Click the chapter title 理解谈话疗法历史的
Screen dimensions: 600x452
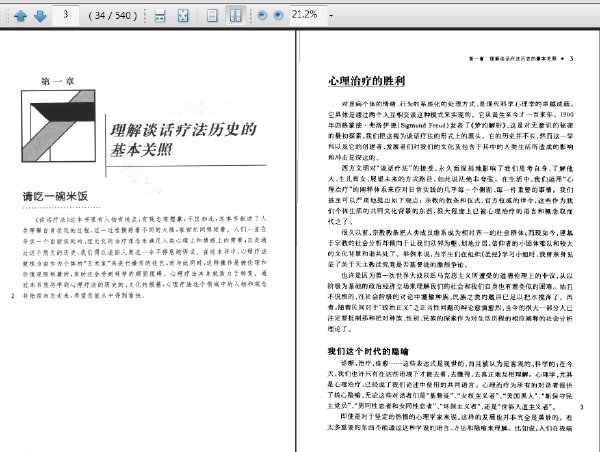tap(183, 130)
